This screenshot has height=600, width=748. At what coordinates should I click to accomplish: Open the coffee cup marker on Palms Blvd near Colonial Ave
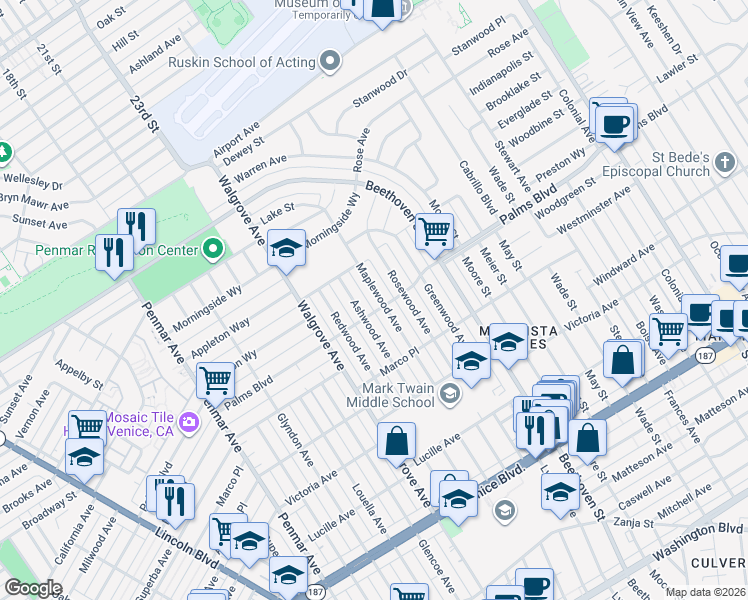click(615, 126)
